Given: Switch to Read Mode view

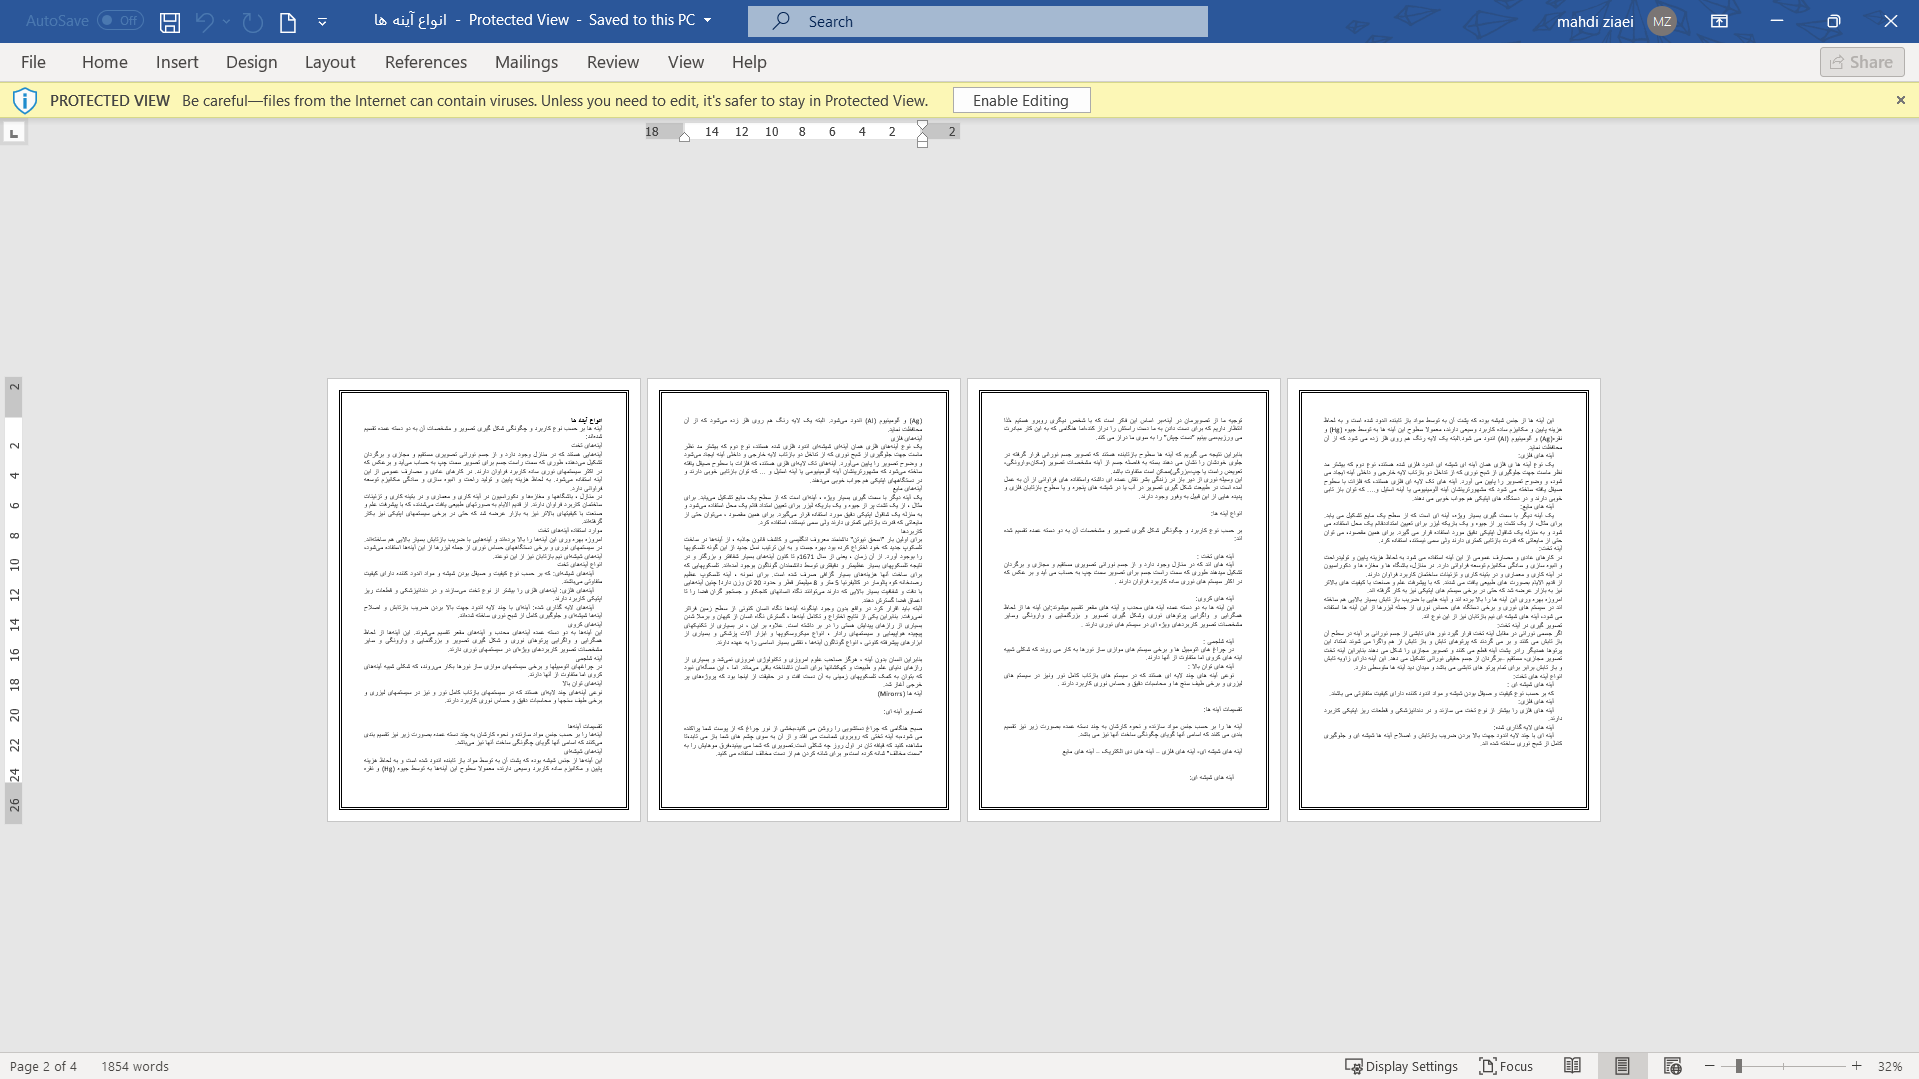Looking at the screenshot, I should [1573, 1066].
